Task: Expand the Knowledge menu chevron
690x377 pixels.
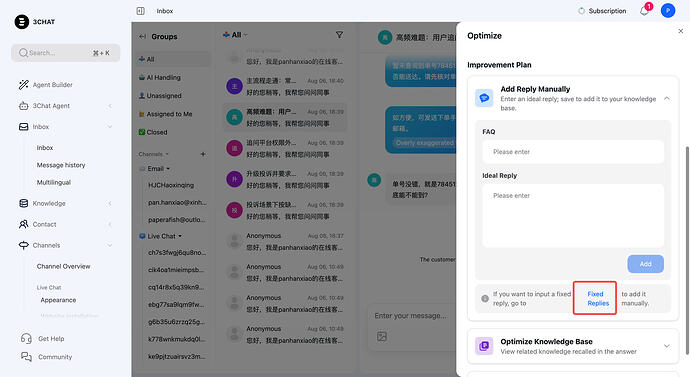Action: (x=110, y=203)
